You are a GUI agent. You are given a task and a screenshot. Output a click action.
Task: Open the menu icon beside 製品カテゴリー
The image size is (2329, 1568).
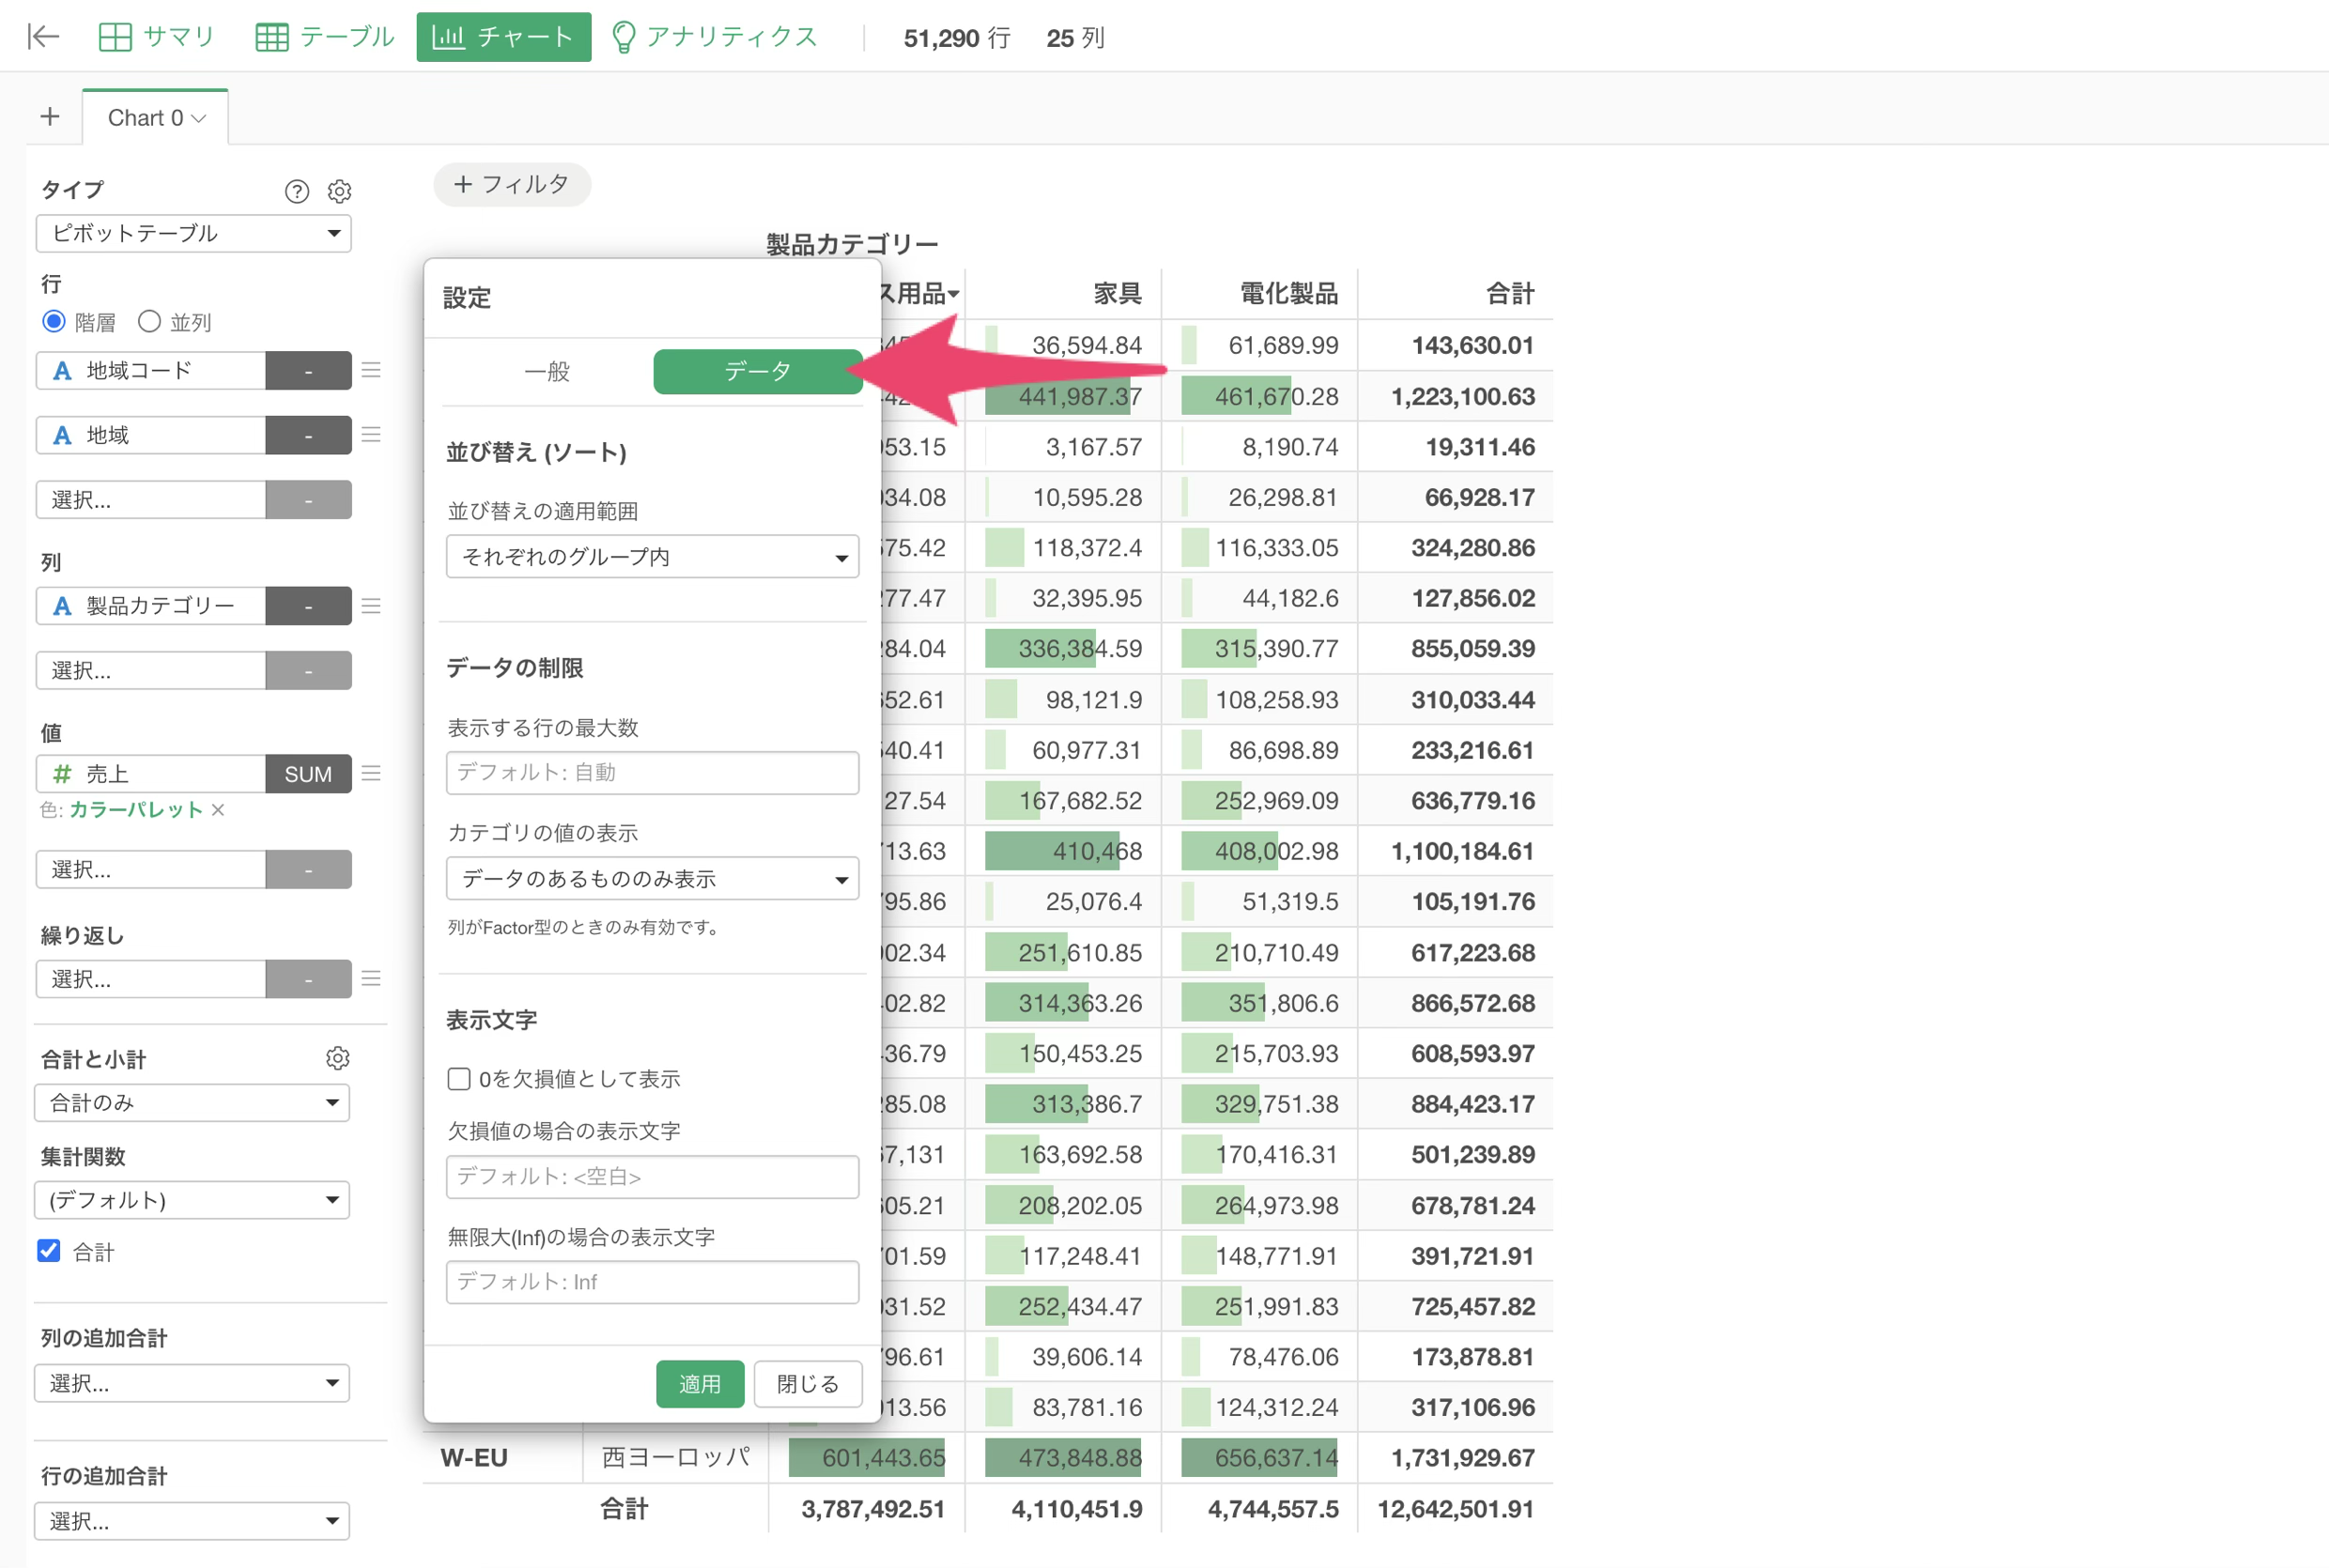tap(371, 606)
